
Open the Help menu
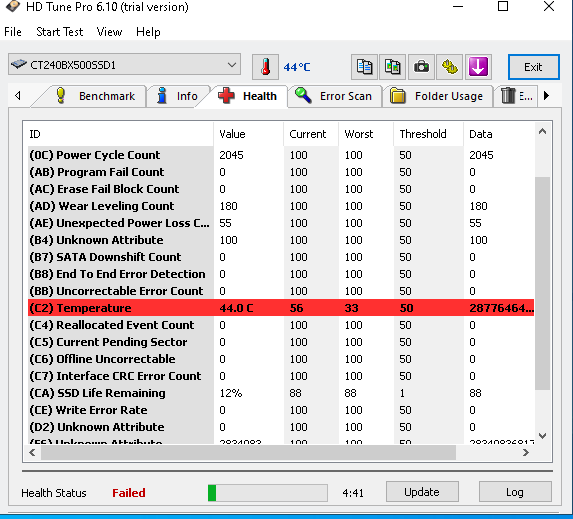pyautogui.click(x=148, y=32)
